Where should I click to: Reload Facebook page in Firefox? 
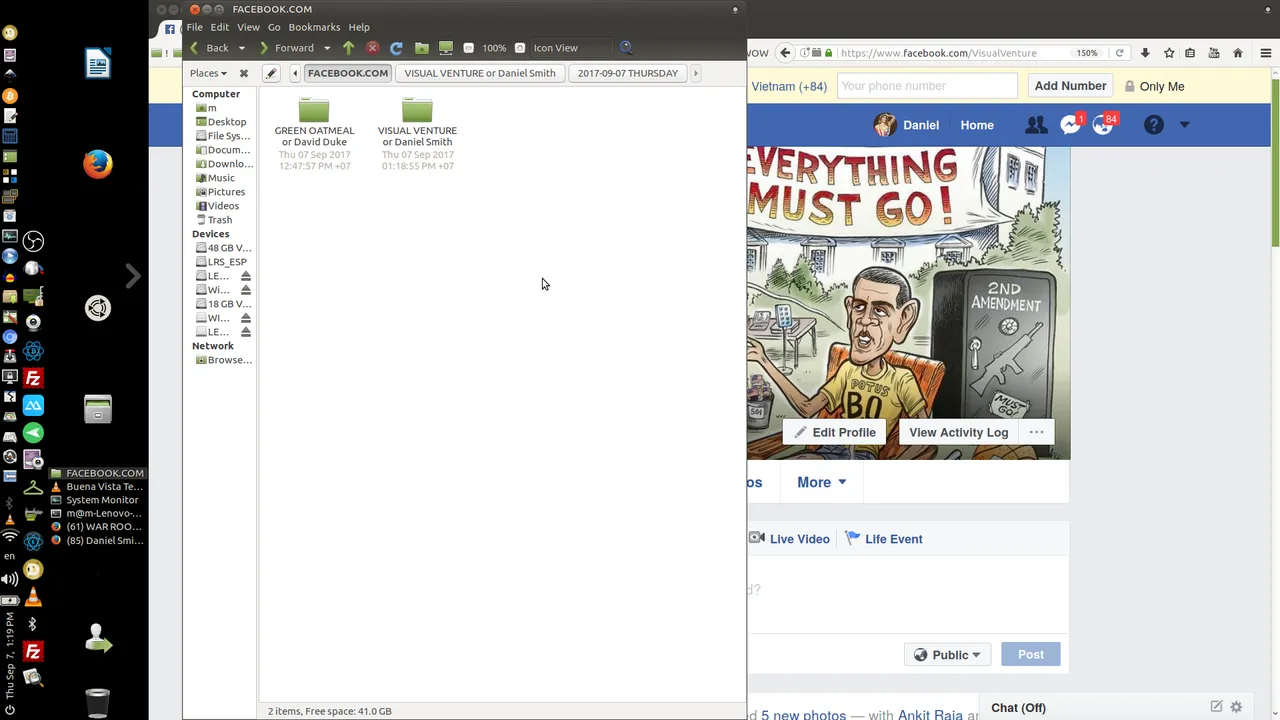[1119, 53]
